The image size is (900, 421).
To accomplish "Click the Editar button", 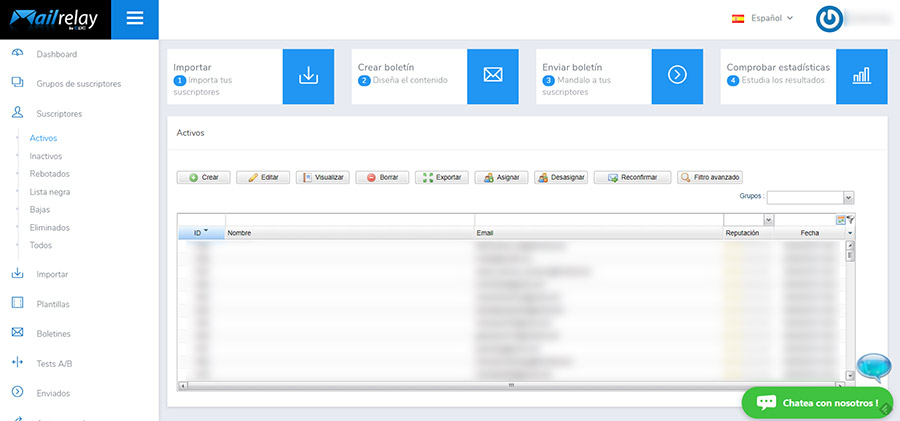I will 263,177.
